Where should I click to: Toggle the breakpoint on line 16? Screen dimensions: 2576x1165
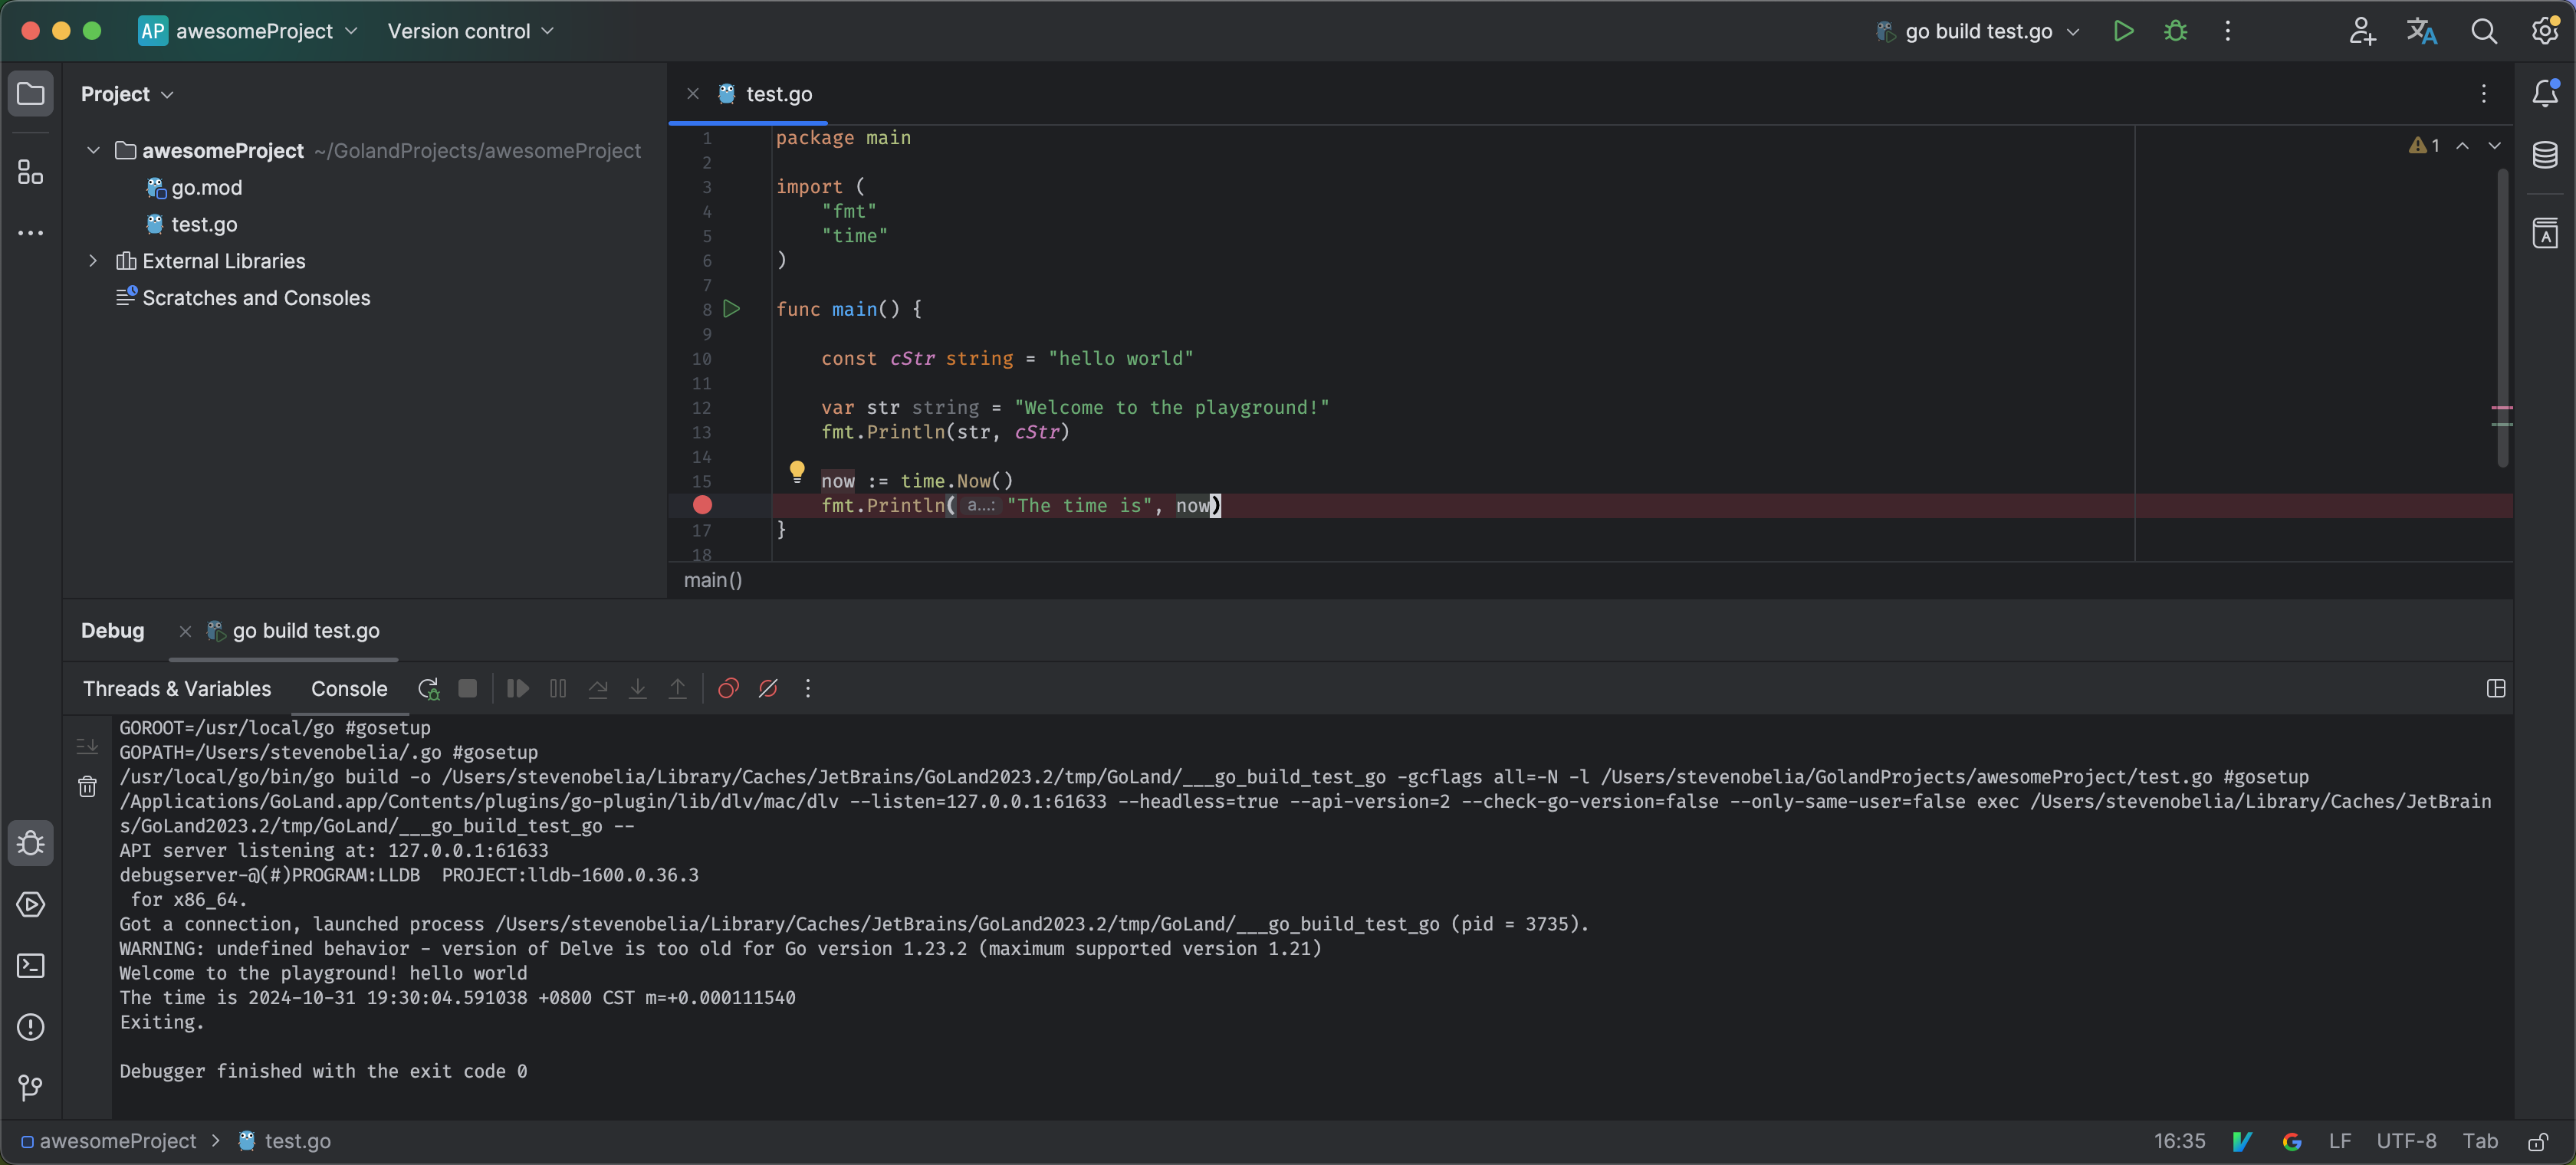coord(702,506)
